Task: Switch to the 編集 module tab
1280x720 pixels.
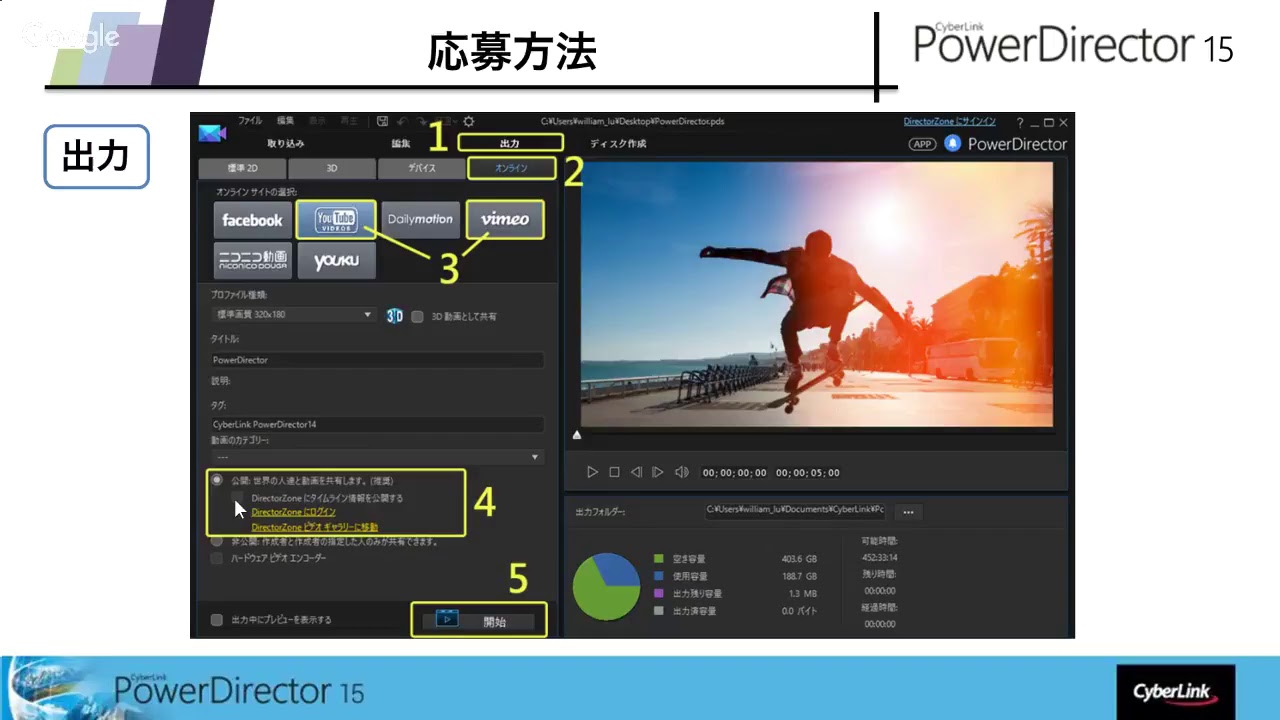Action: 400,143
